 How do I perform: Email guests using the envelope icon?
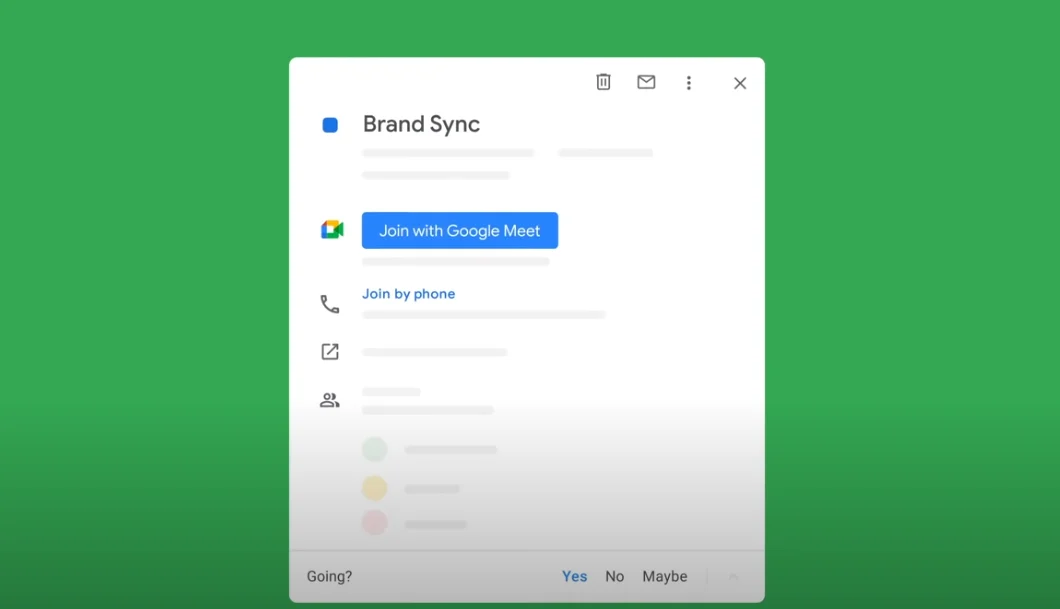[646, 82]
